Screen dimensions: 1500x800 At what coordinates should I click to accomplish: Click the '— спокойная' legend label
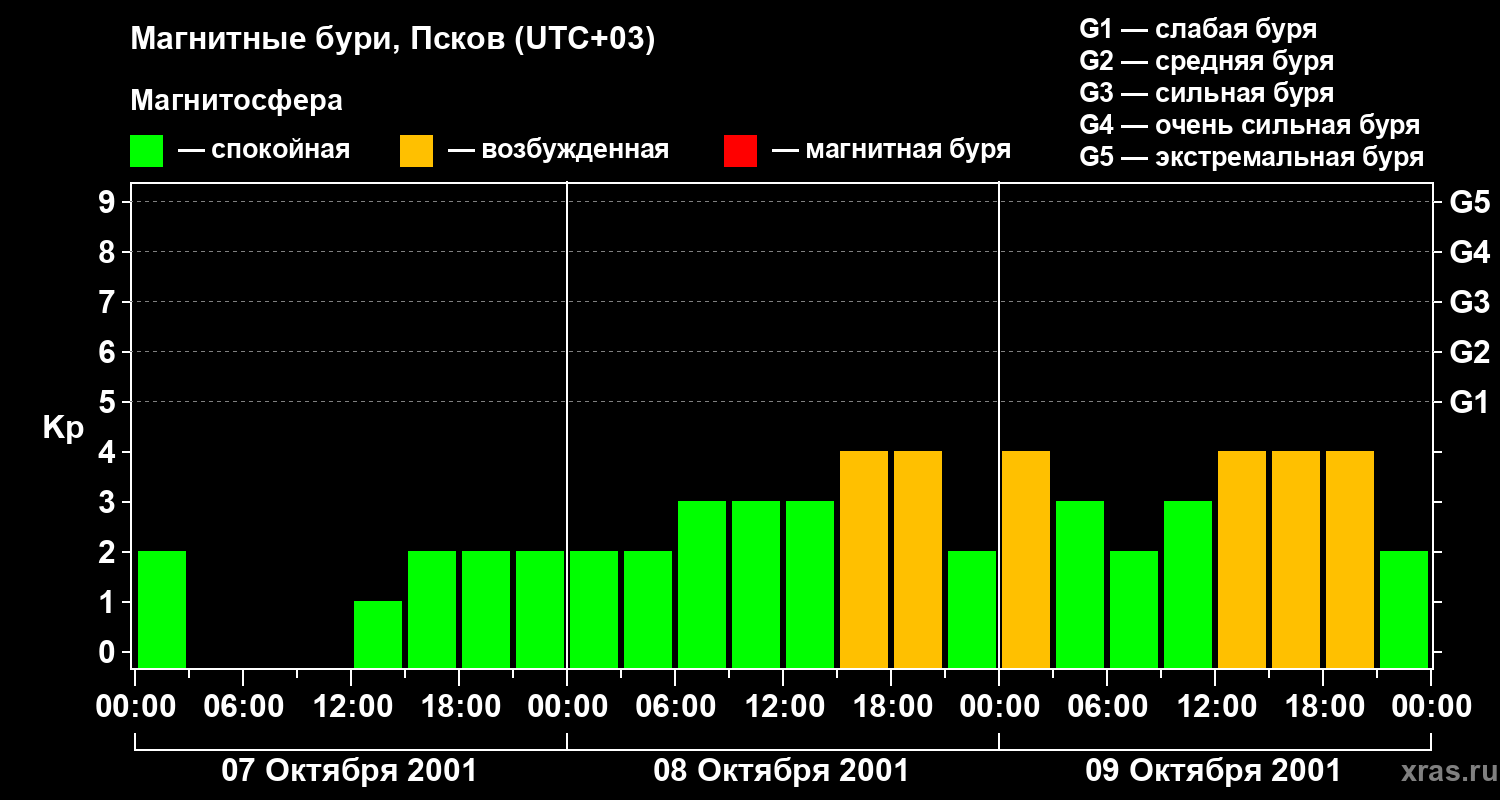[x=264, y=150]
